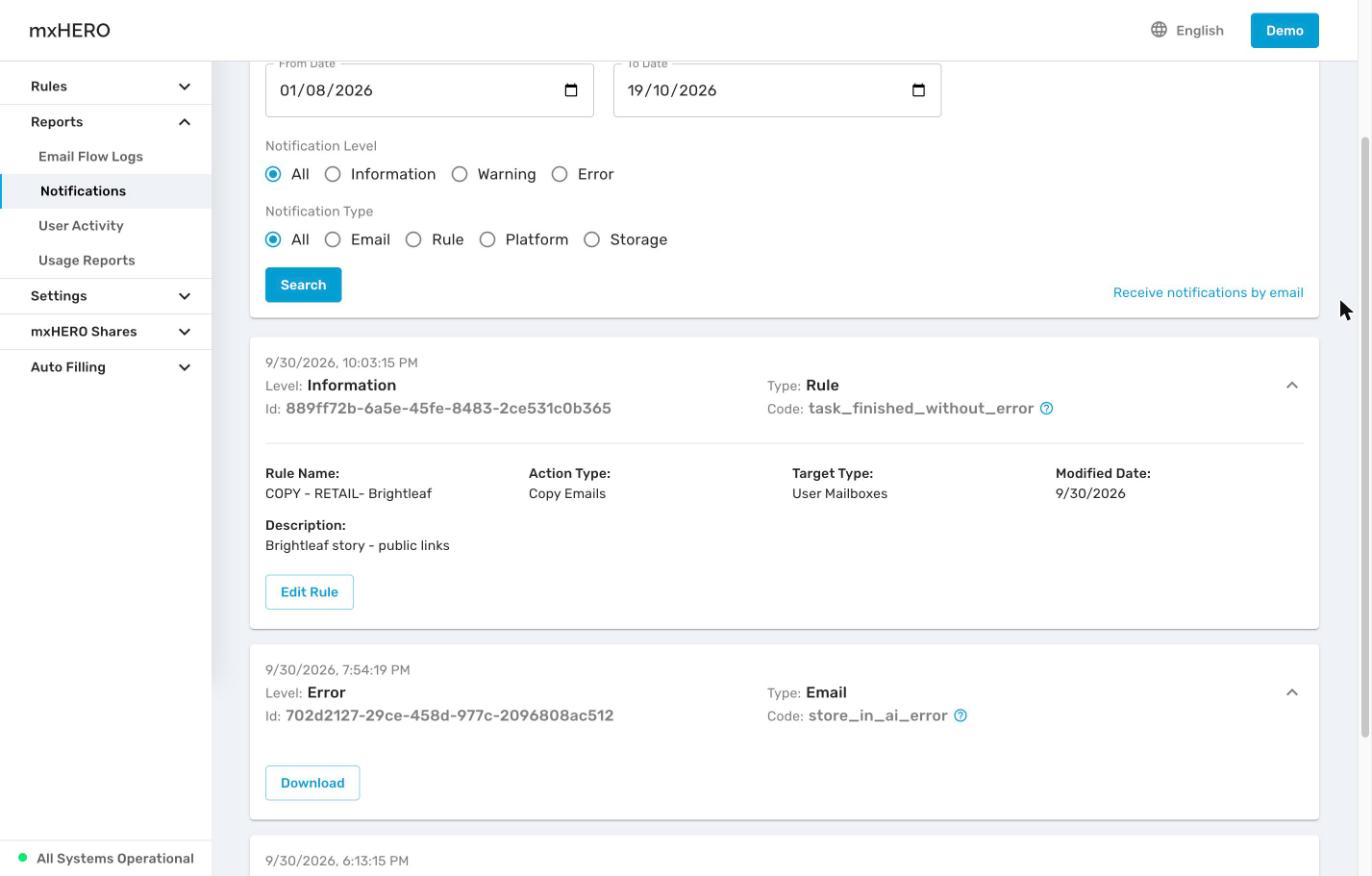Viewport: 1372px width, 876px height.
Task: Collapse the Reports sidebar section
Action: (105, 122)
